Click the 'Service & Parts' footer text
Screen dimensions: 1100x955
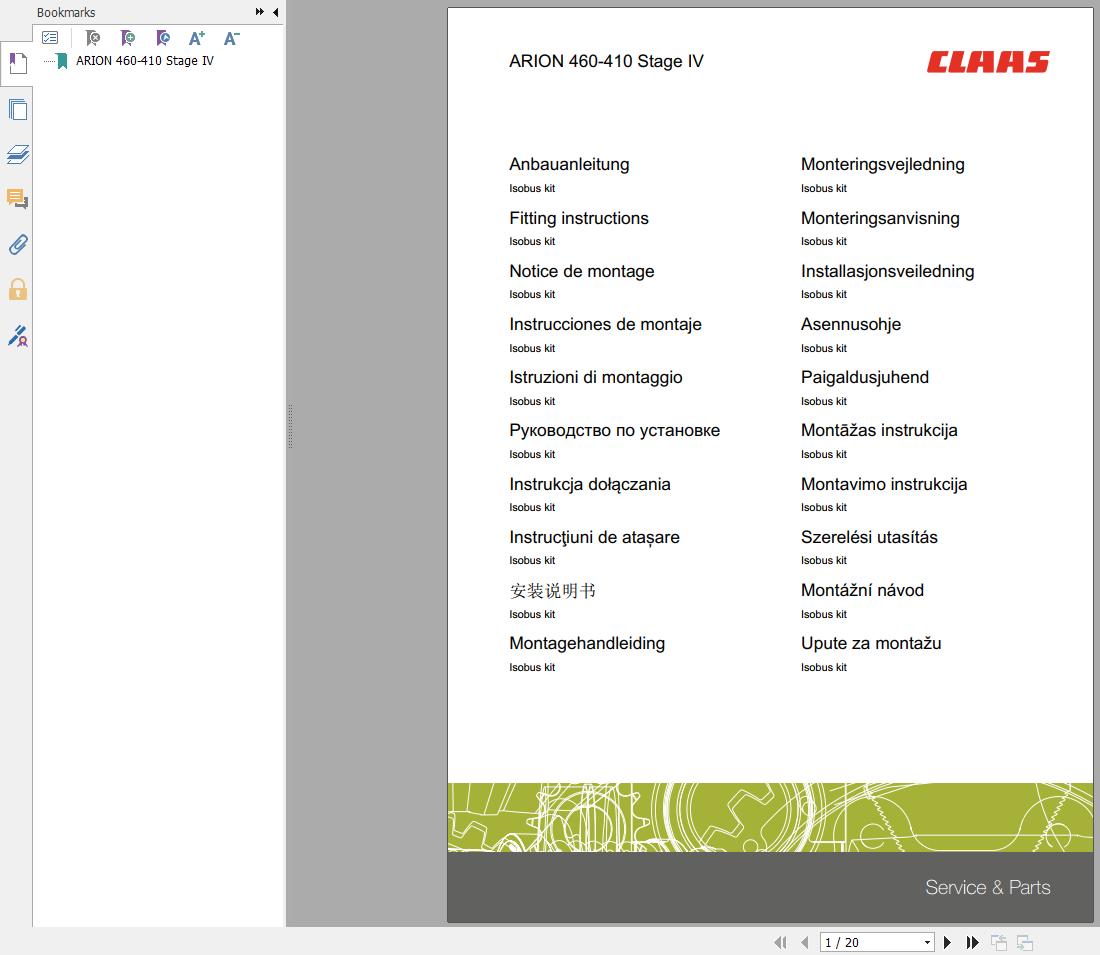tap(987, 888)
